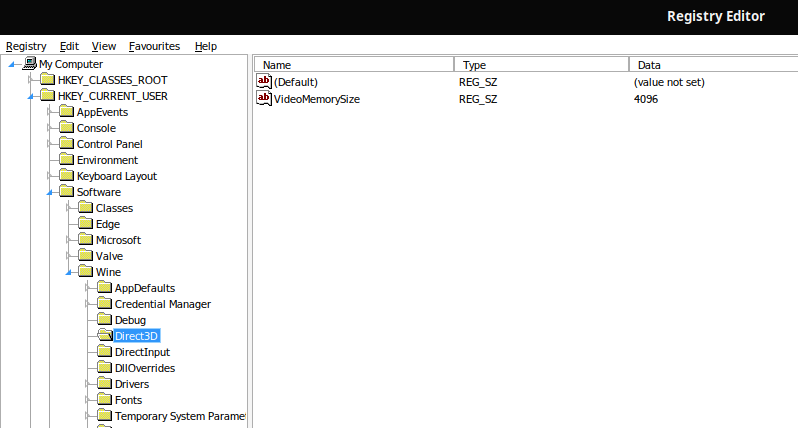Expand the Valve key
This screenshot has width=798, height=428.
[x=68, y=256]
